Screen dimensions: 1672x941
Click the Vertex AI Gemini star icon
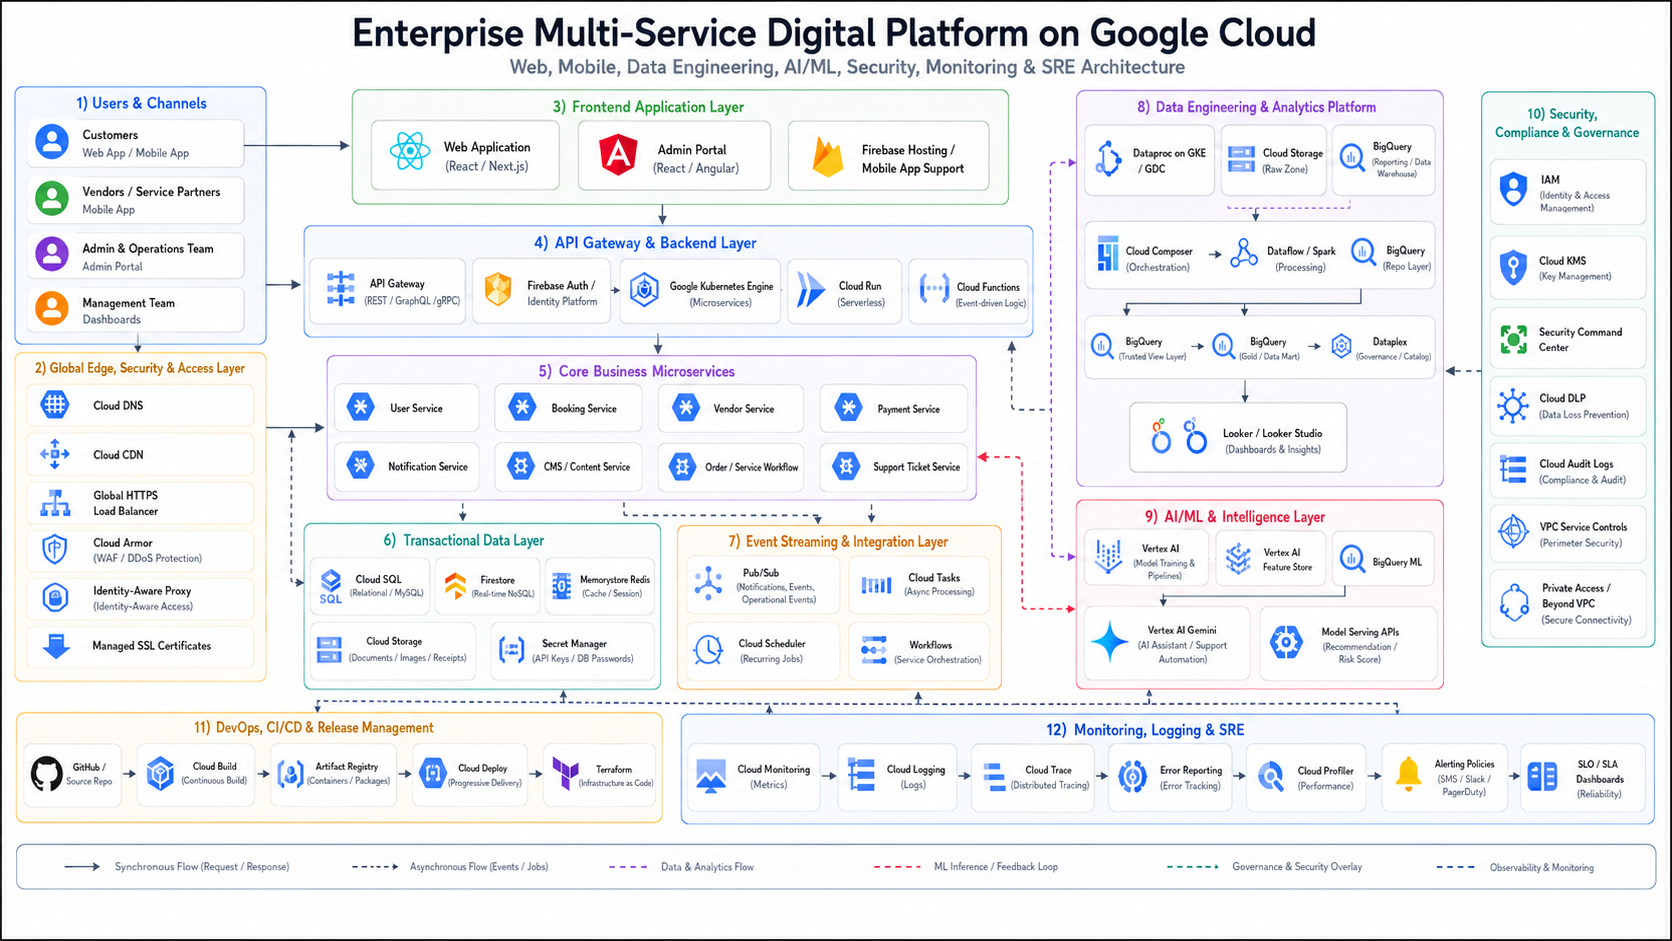click(1109, 642)
